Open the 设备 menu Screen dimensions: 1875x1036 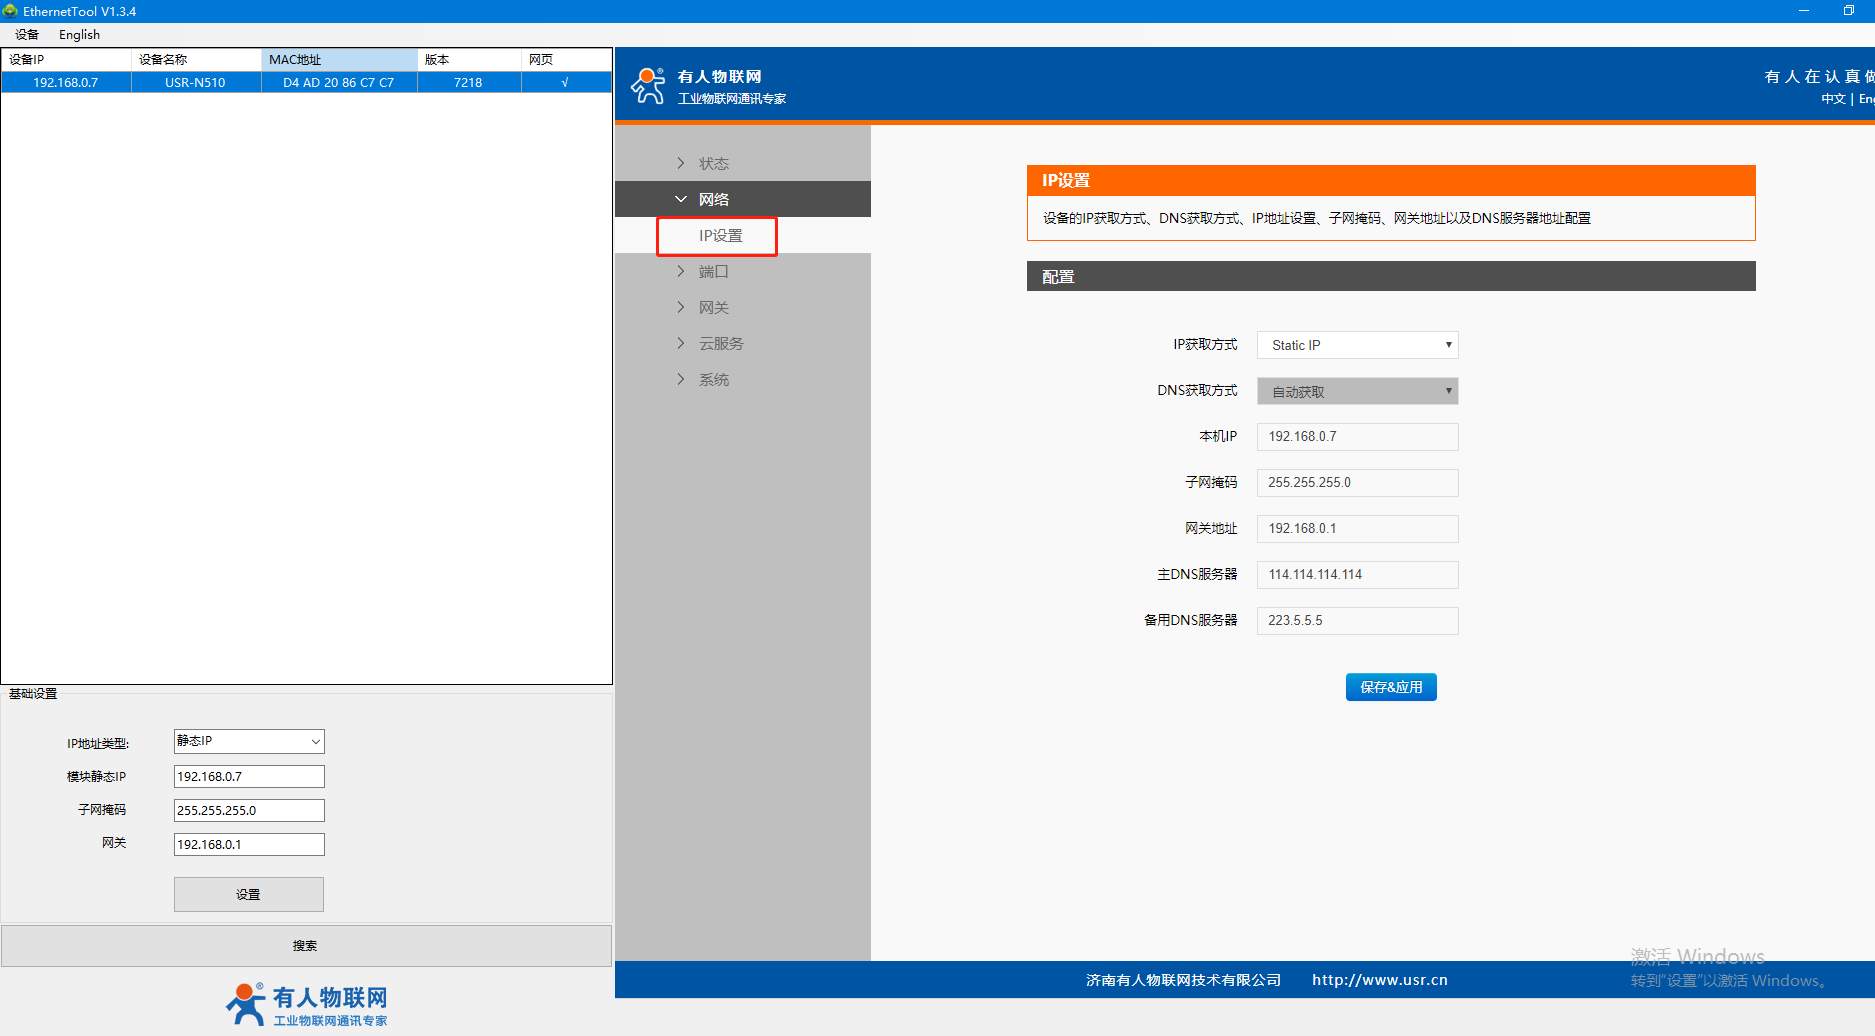click(27, 35)
